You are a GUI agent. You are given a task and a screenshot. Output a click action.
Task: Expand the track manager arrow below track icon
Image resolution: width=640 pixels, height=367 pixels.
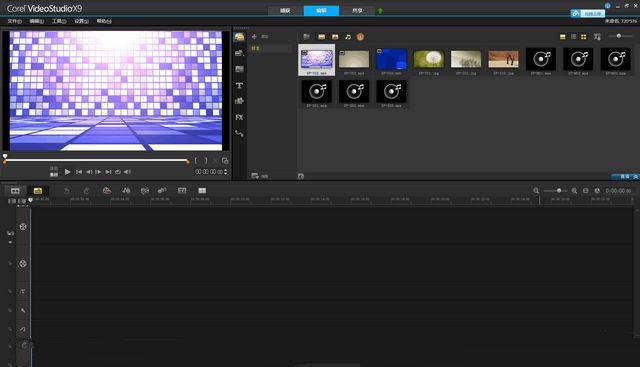click(10, 242)
